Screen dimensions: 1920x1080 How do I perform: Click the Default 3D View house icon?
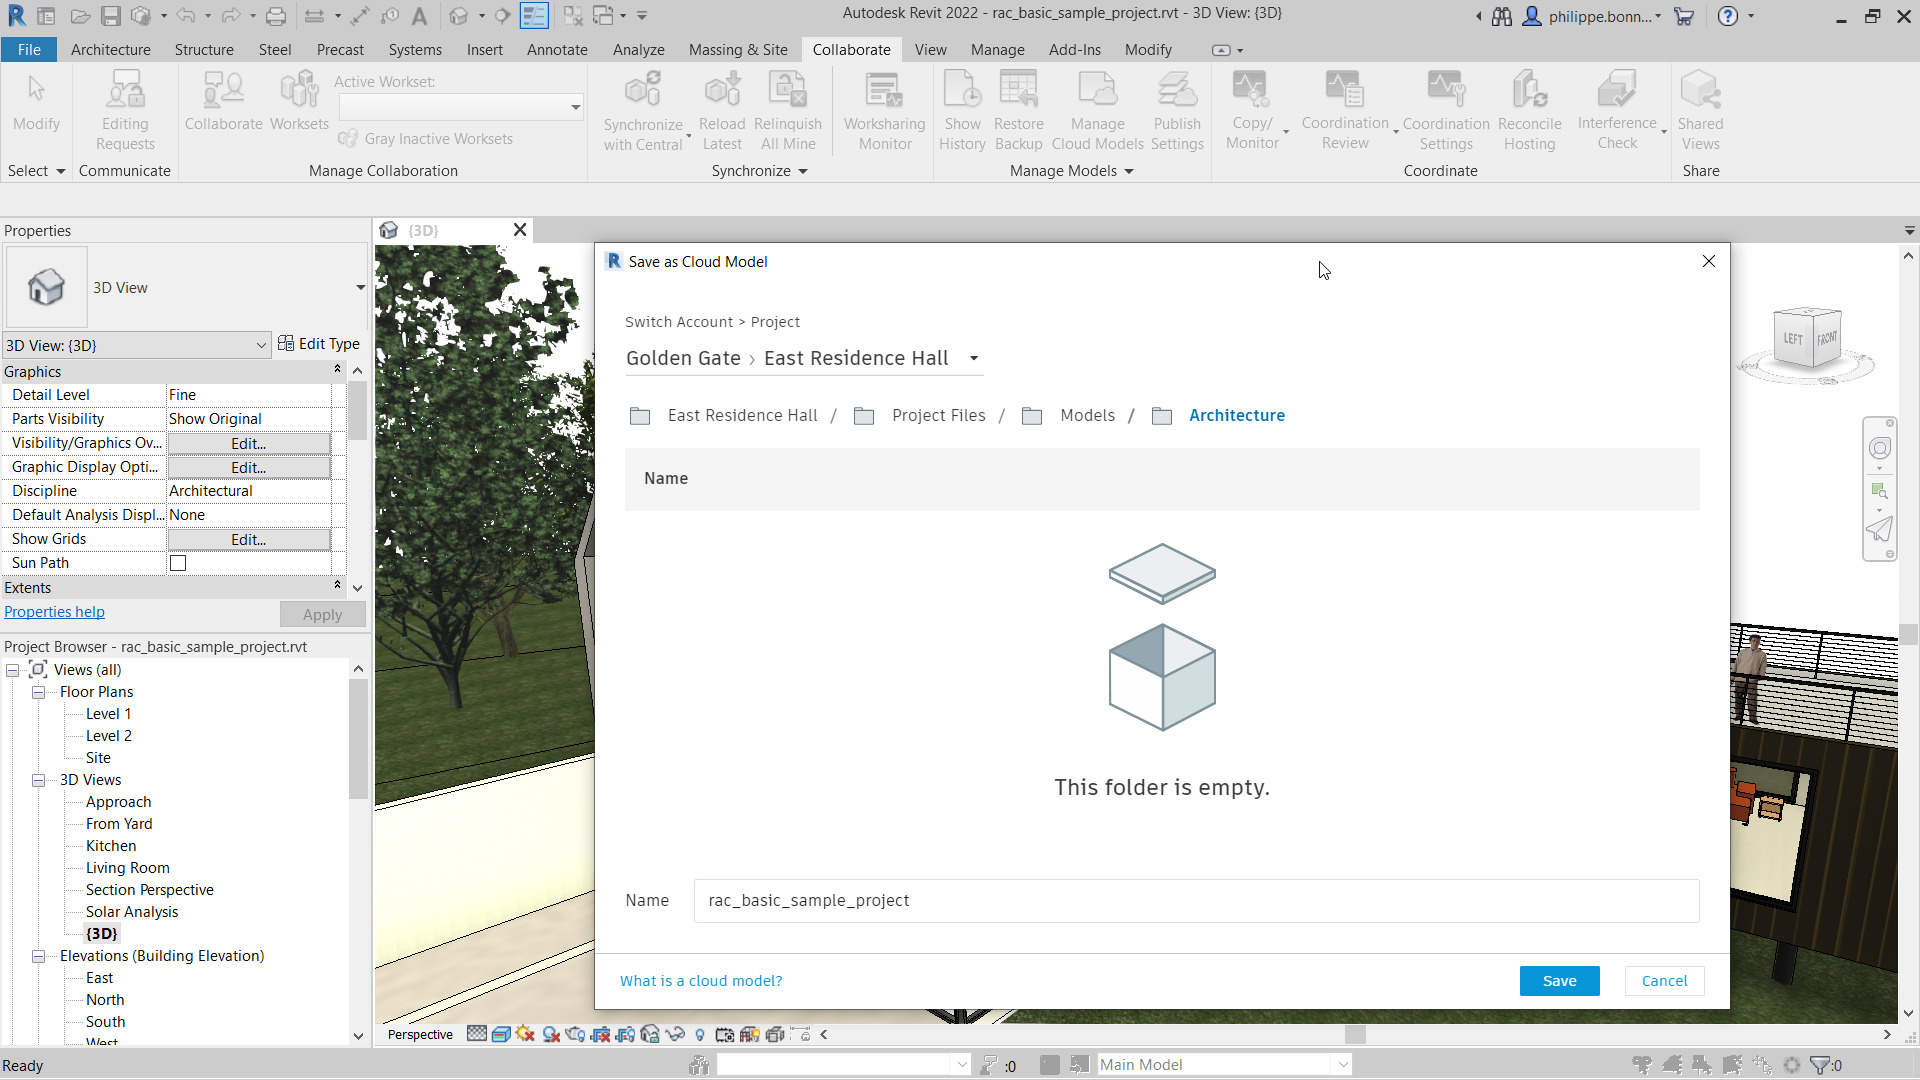459,16
